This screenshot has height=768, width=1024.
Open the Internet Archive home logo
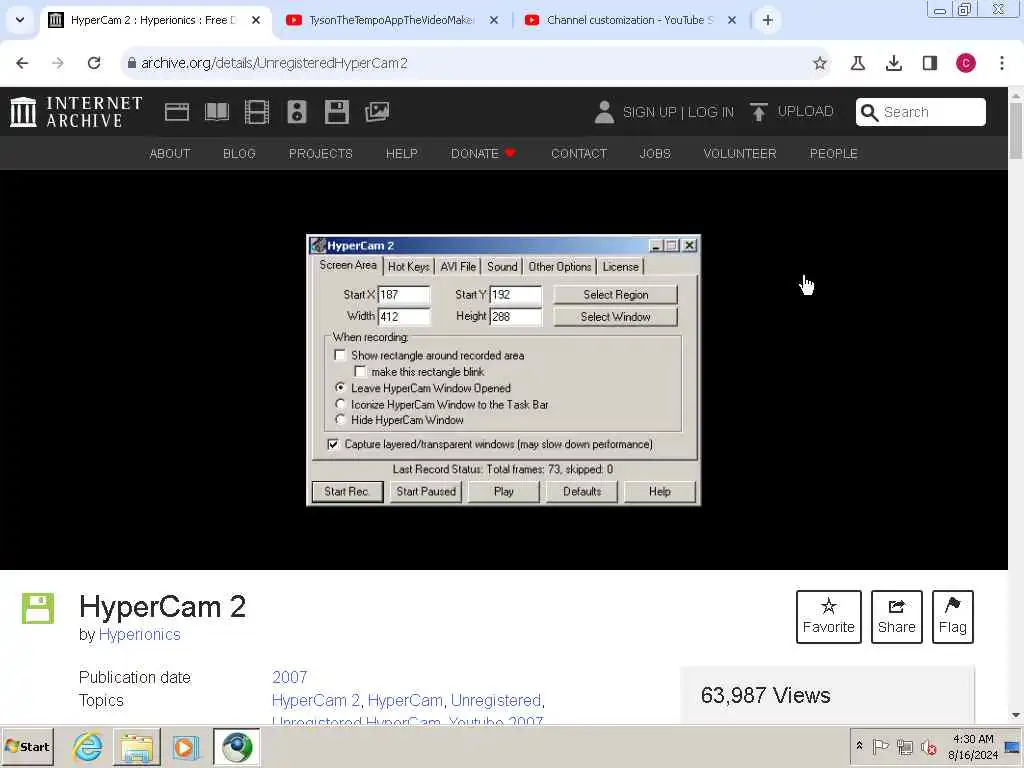(76, 112)
